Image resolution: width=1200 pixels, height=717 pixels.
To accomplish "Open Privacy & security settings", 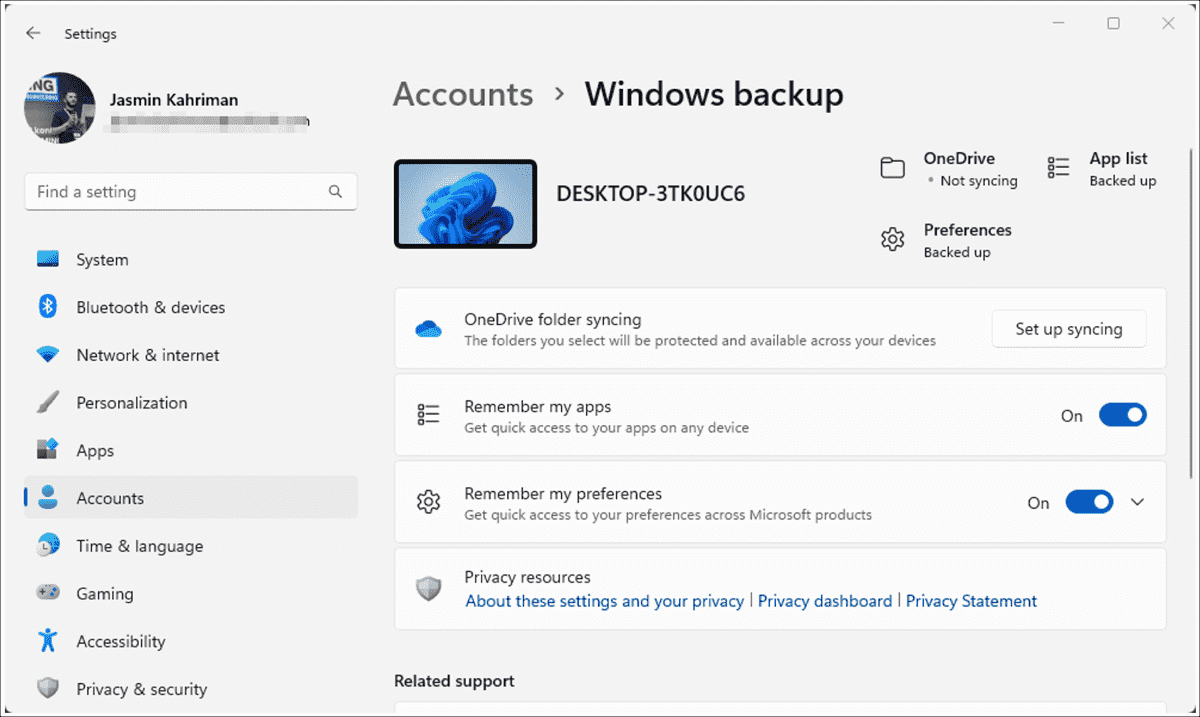I will point(191,689).
